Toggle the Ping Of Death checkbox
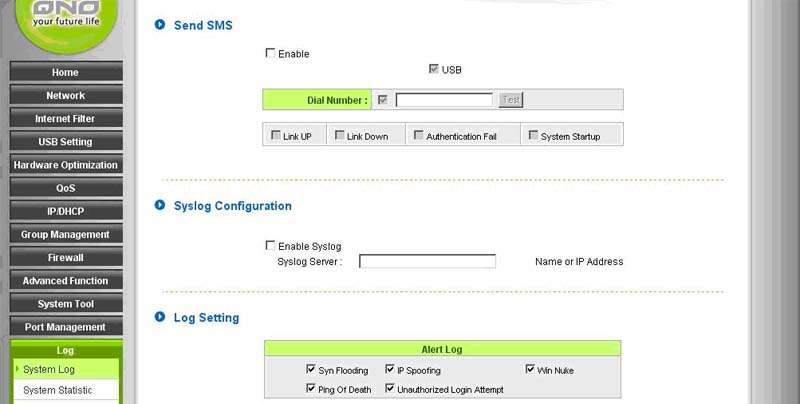Viewport: 800px width, 404px height. 311,386
